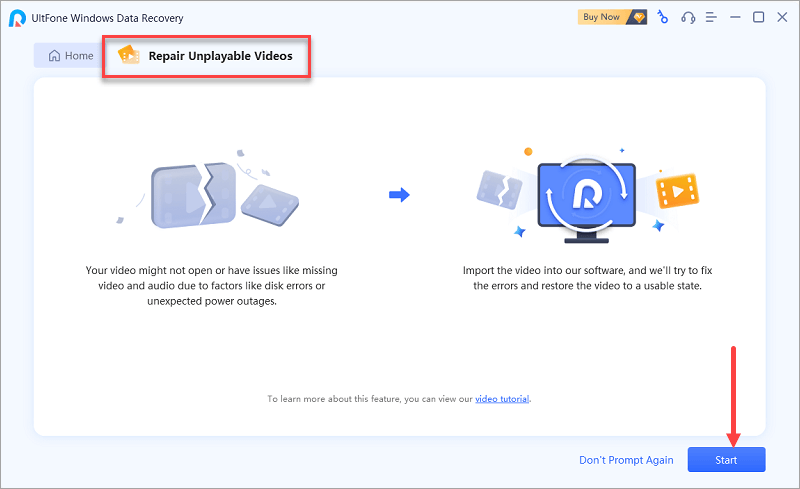Click the blue right arrow icon
This screenshot has width=800, height=489.
[399, 194]
